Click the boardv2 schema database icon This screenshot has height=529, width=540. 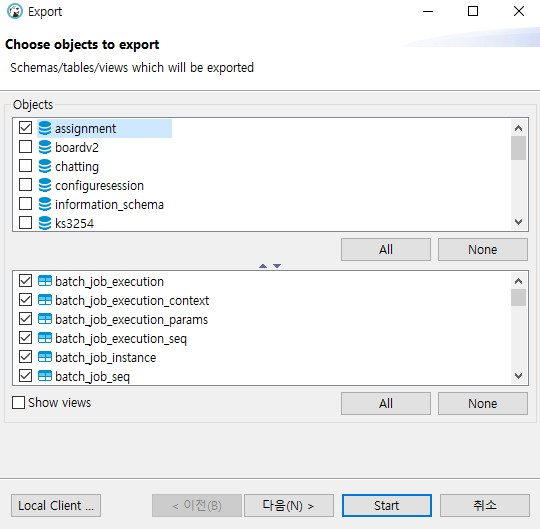pos(45,147)
